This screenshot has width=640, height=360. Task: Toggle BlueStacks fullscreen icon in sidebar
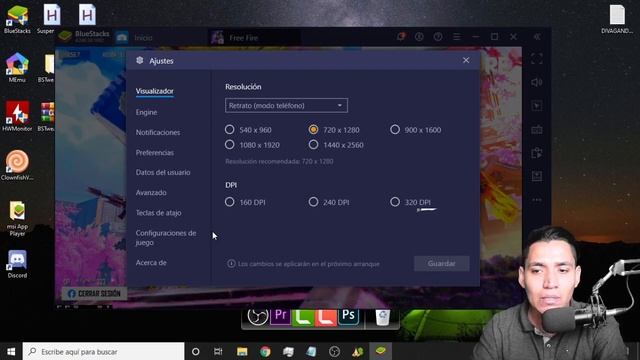(x=537, y=59)
